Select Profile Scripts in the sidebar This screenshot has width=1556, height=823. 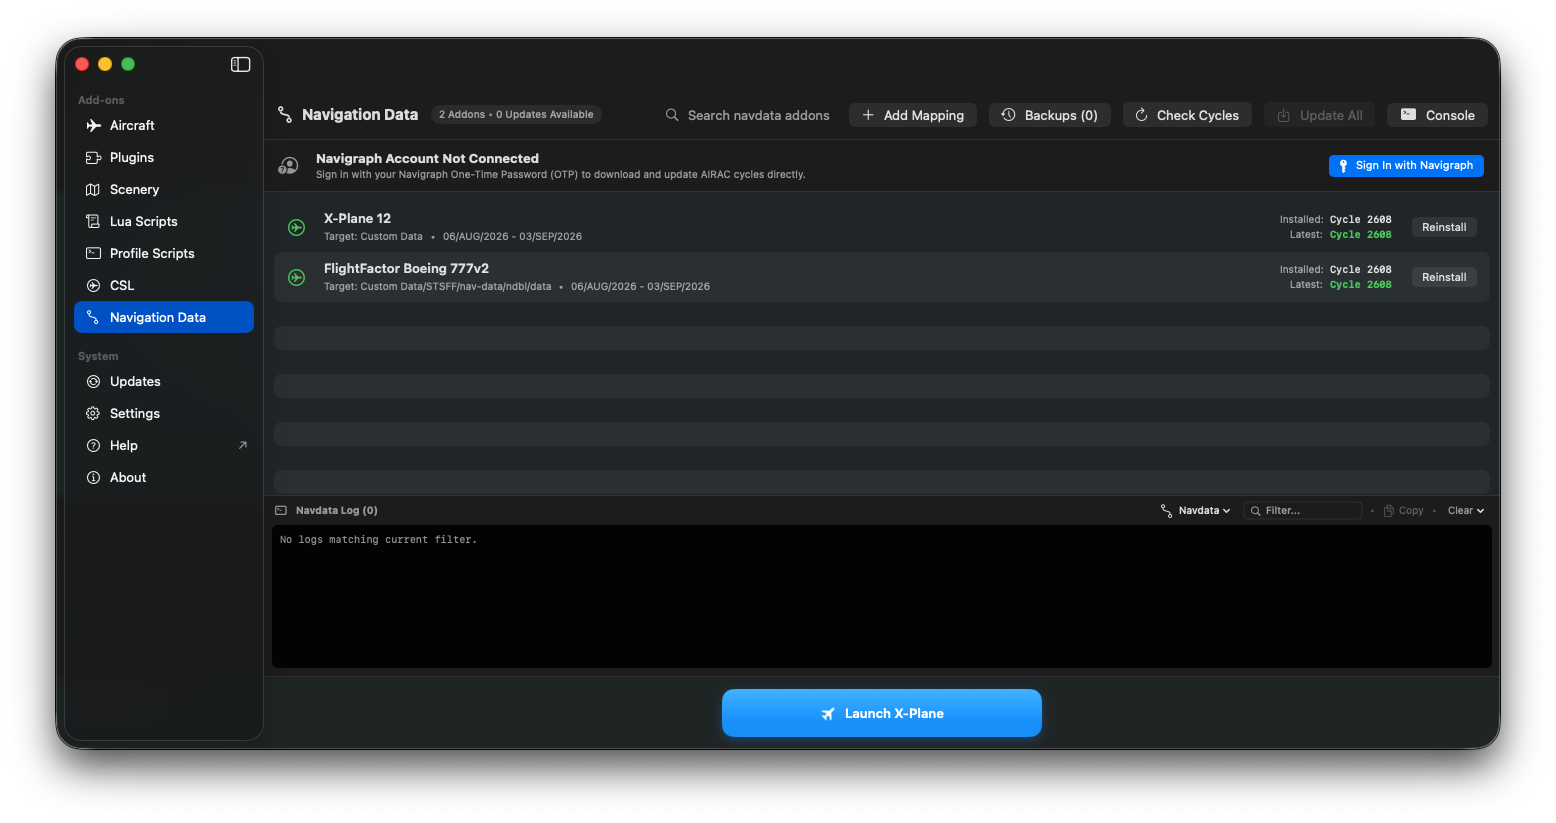pyautogui.click(x=164, y=253)
